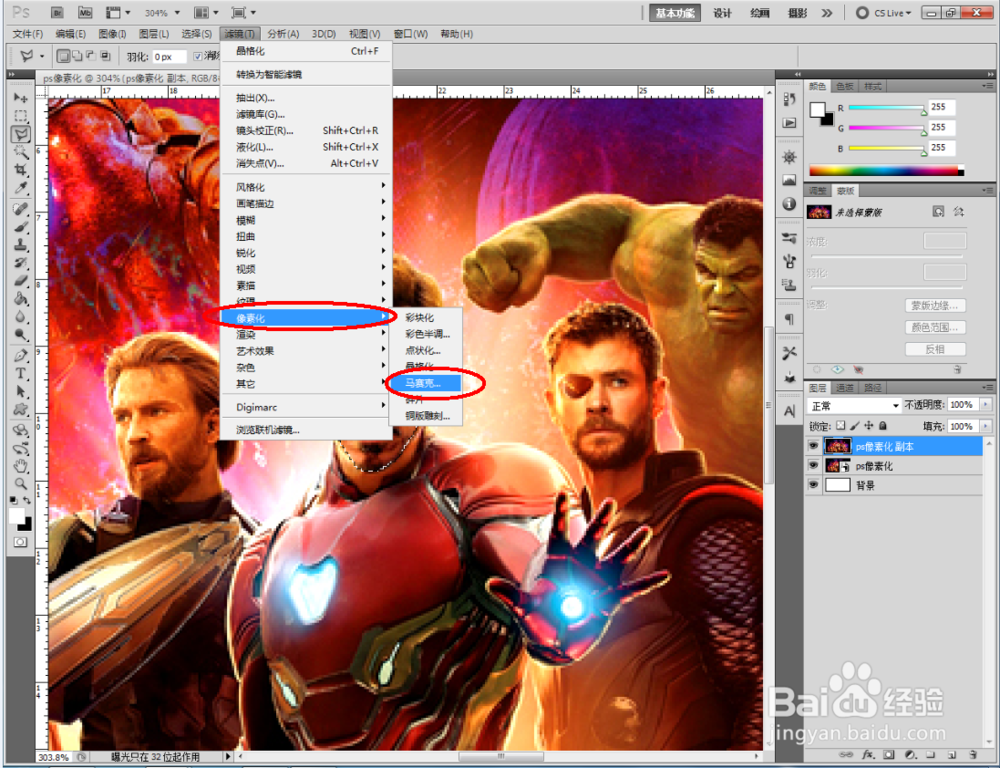Switch to the 色板 tab
1000x768 pixels.
pos(844,86)
